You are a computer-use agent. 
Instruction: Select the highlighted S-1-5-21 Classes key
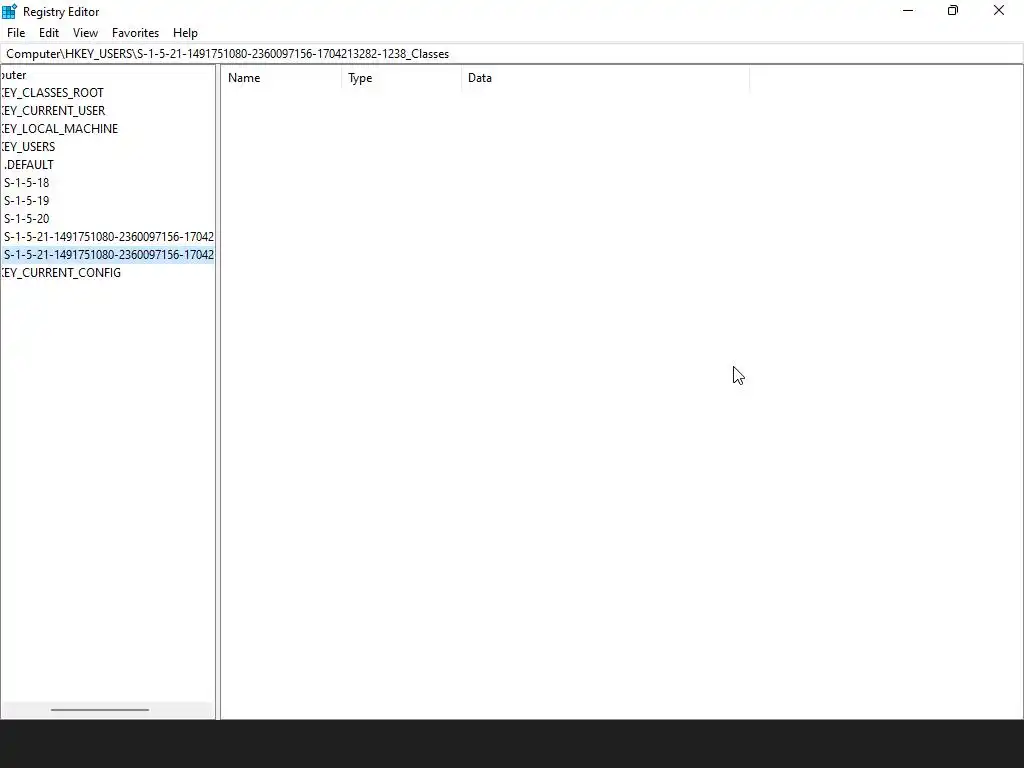click(108, 254)
